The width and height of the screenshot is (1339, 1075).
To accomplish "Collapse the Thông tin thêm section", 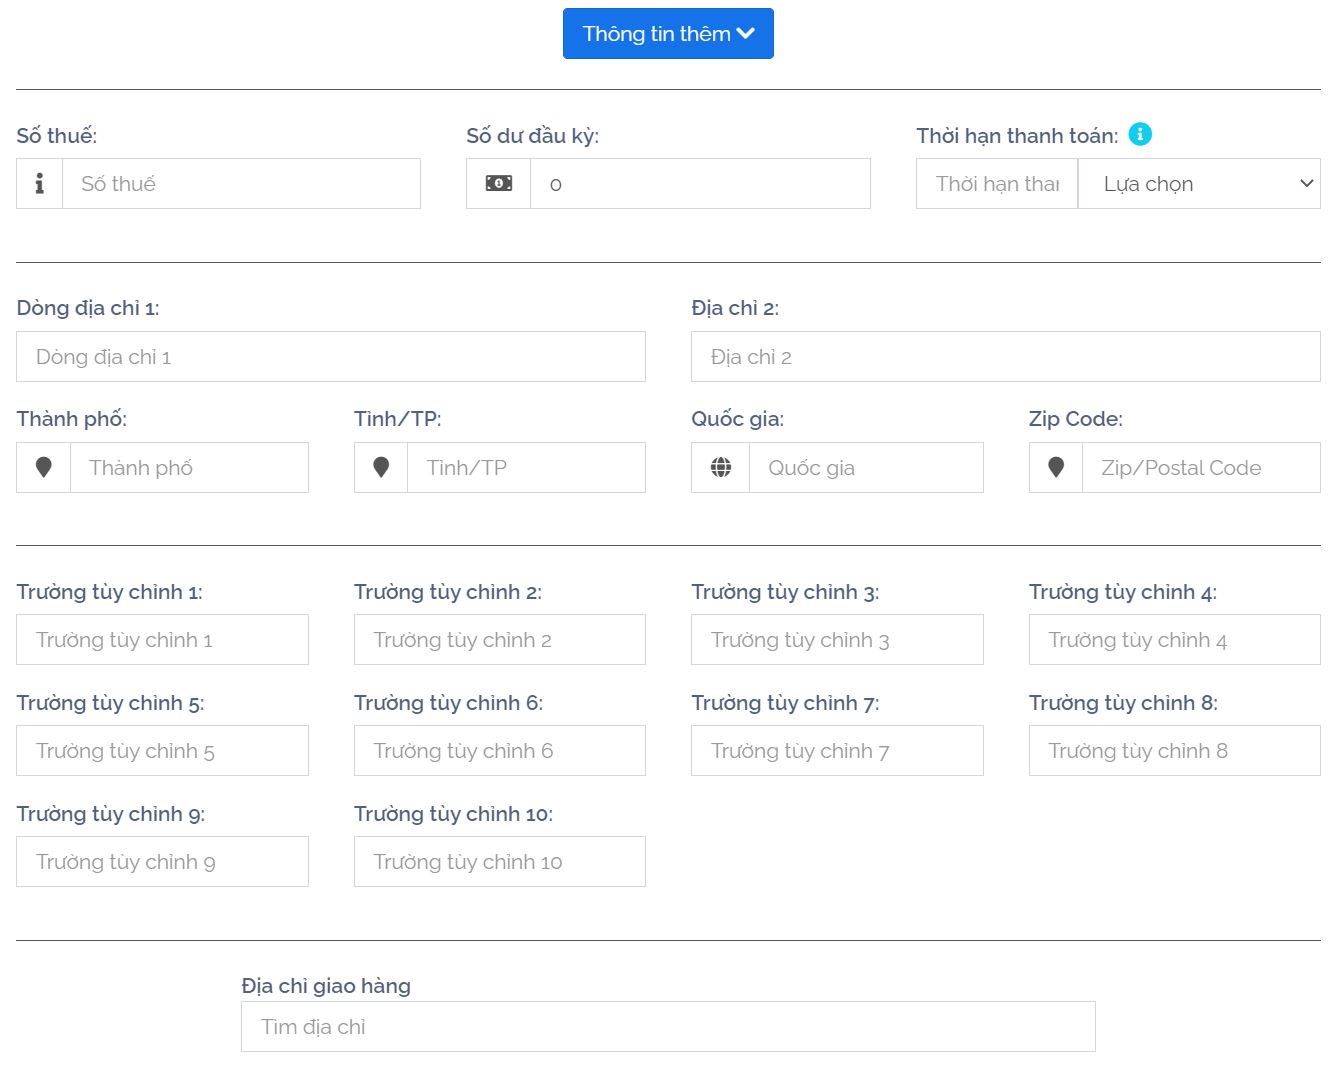I will [x=668, y=34].
